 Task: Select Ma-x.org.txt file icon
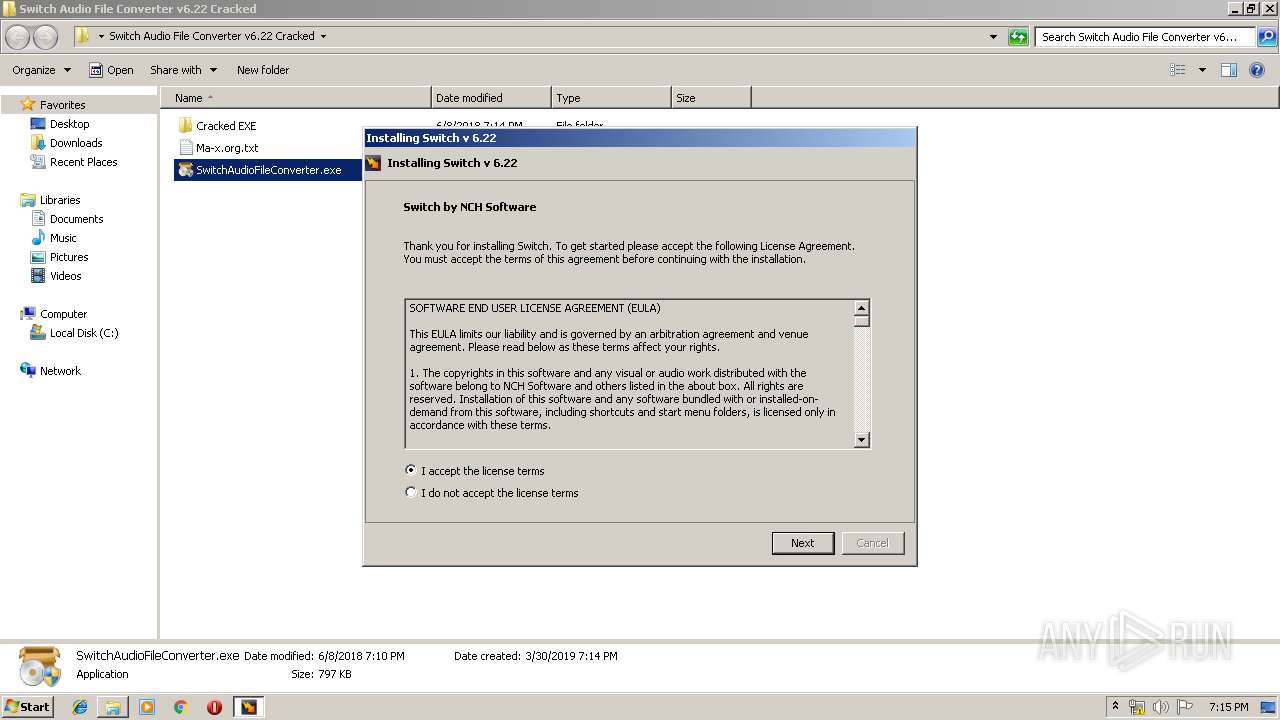tap(185, 147)
